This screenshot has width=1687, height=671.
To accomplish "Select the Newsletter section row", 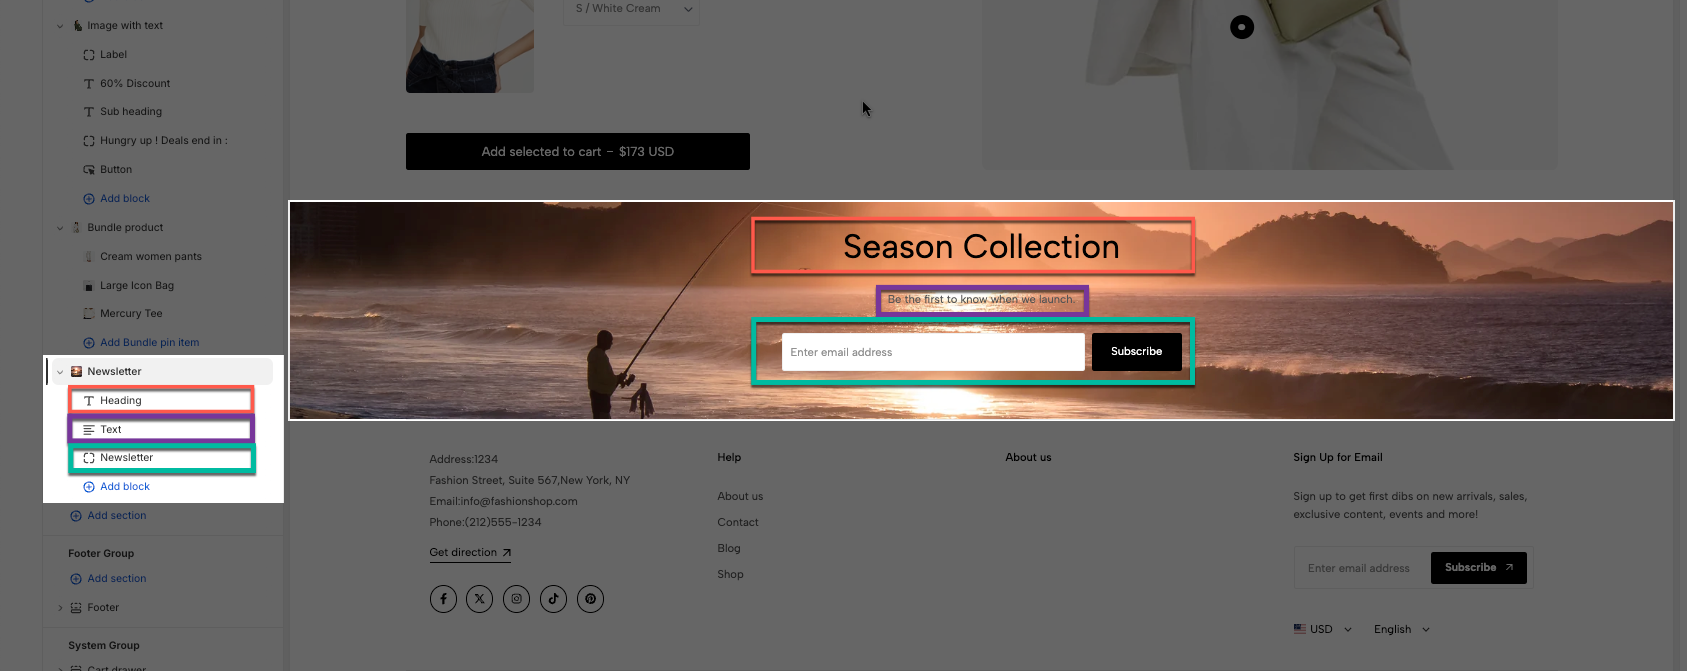I will [160, 372].
